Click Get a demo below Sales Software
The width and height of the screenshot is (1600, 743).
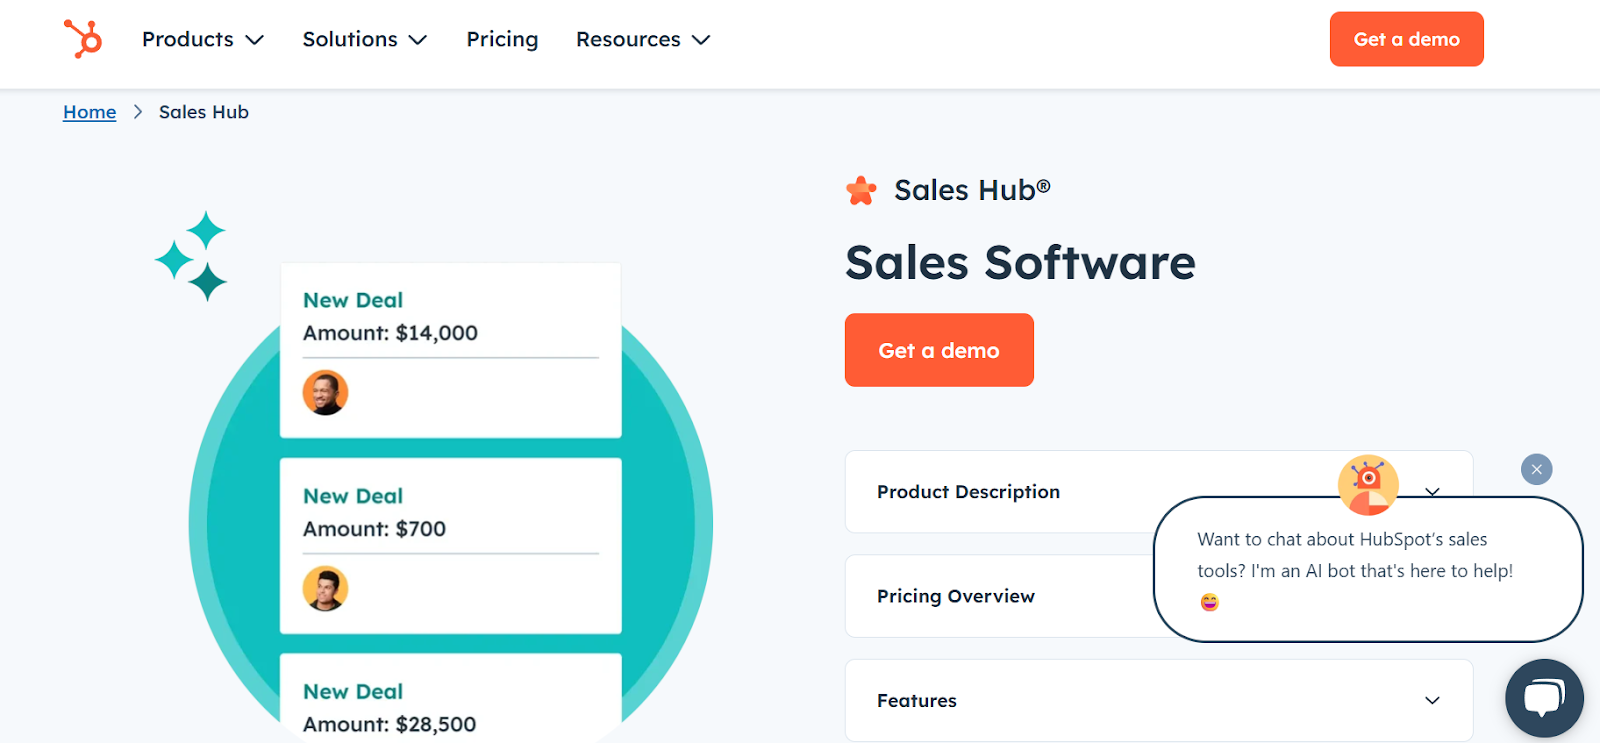point(939,350)
